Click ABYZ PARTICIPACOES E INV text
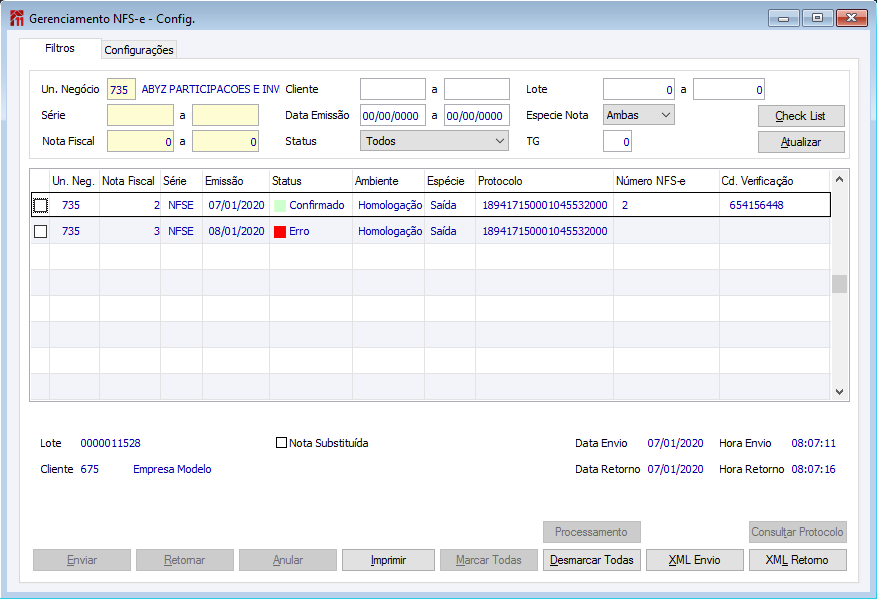877x599 pixels. pyautogui.click(x=210, y=89)
